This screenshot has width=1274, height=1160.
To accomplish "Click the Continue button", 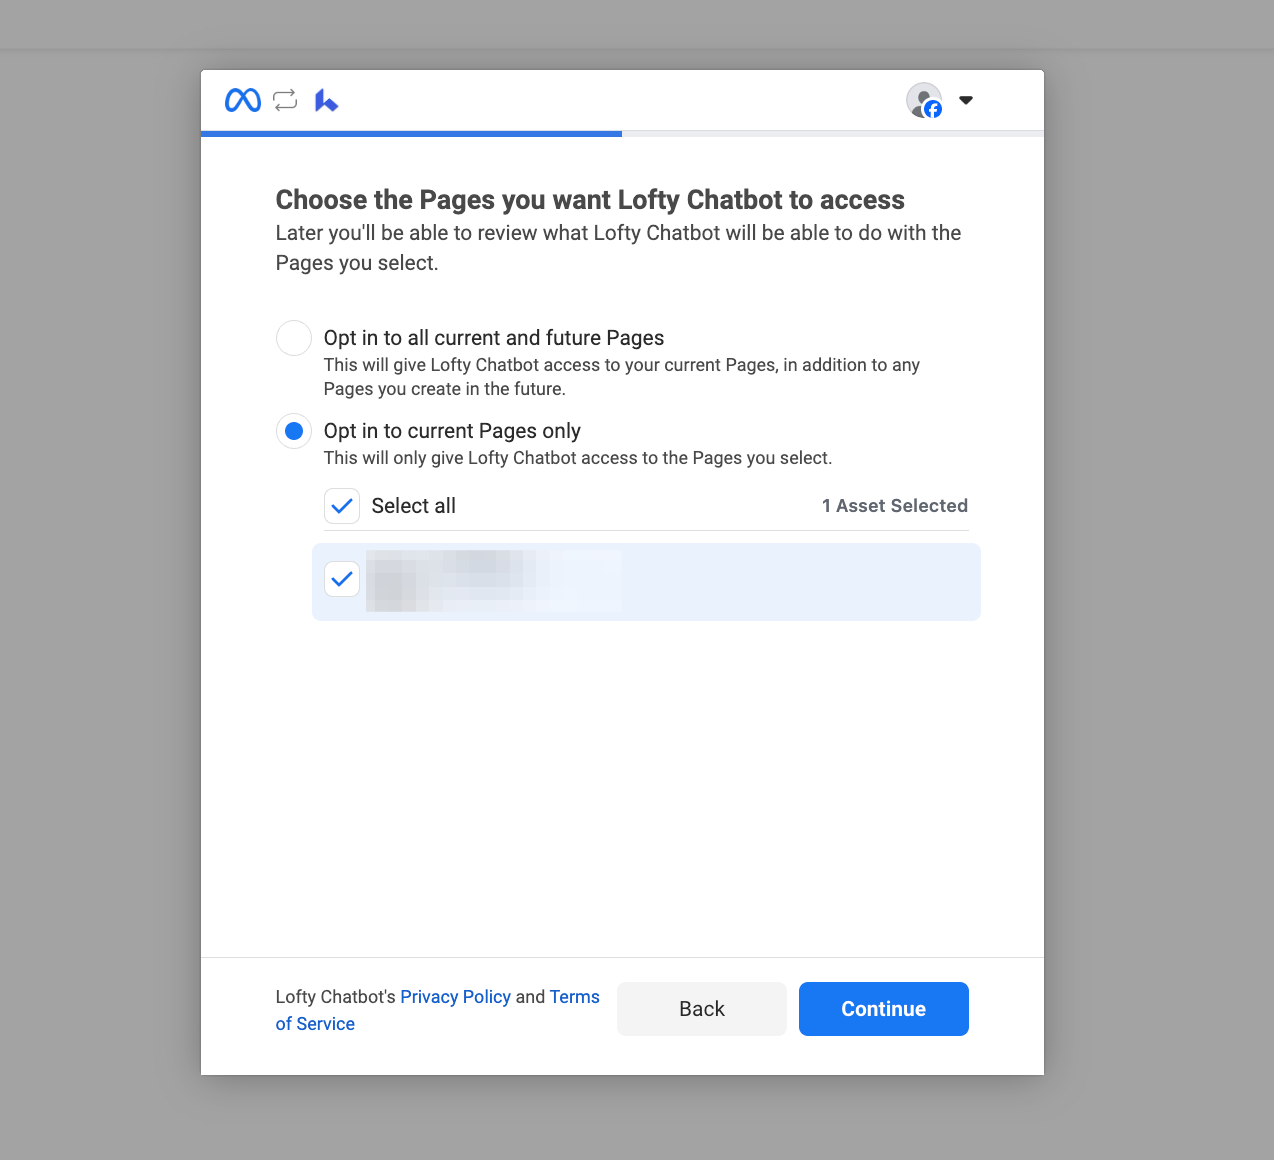I will tap(884, 1009).
